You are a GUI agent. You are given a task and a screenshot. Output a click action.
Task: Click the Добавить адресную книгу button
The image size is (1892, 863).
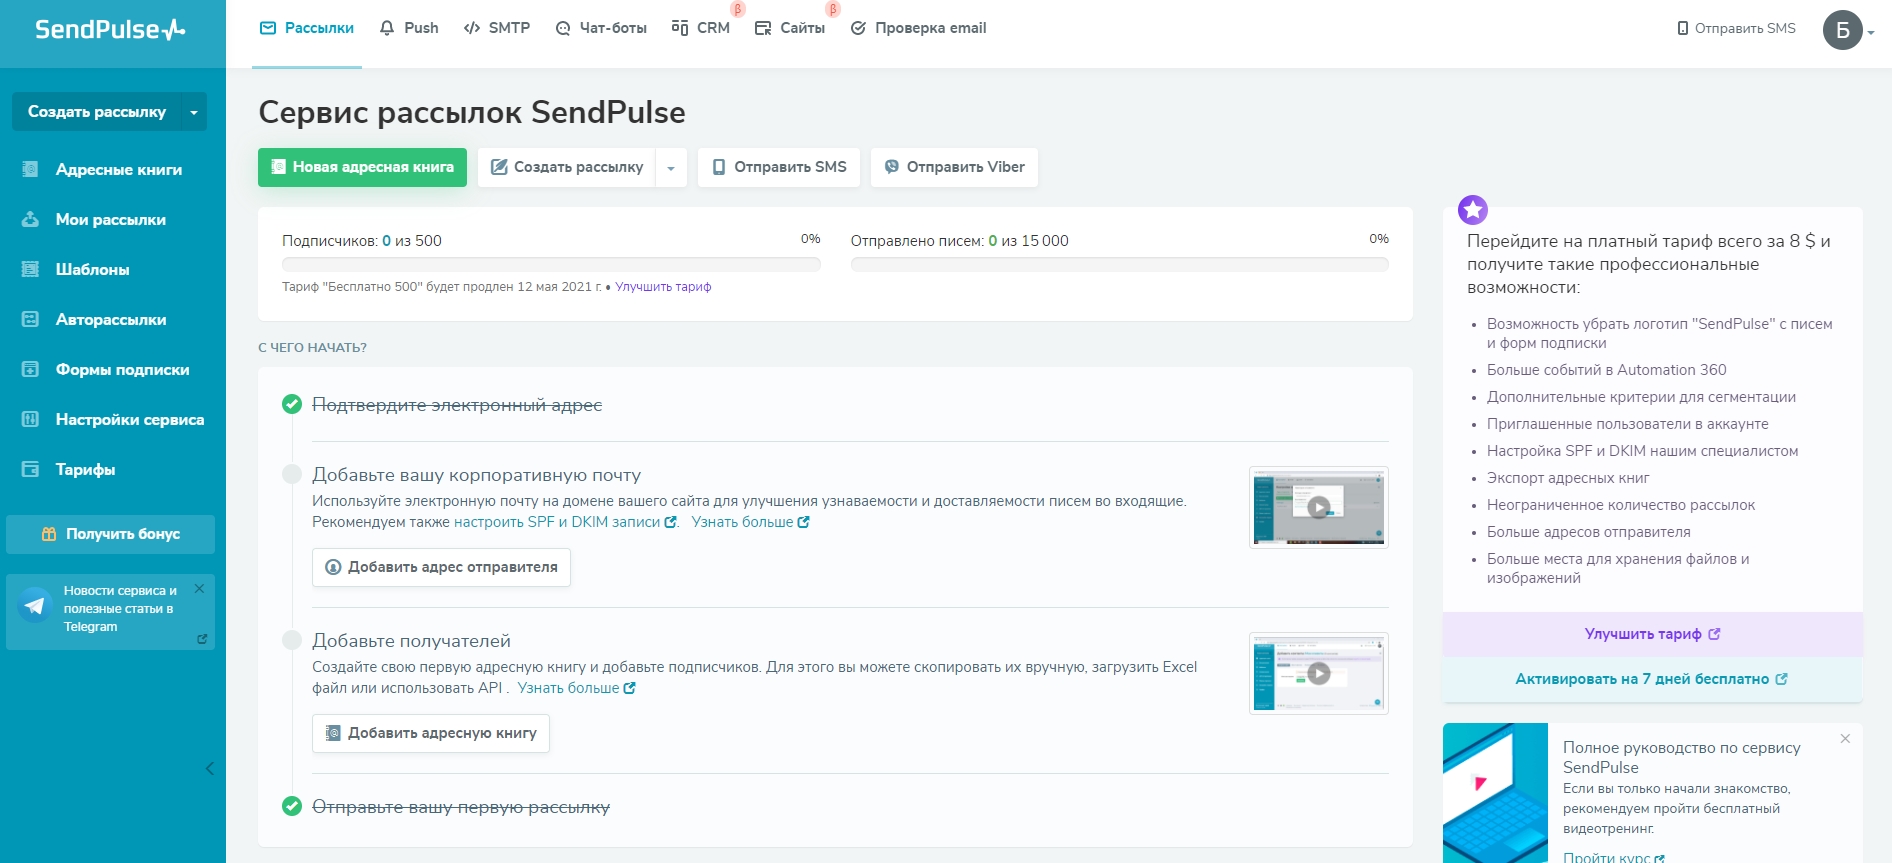click(x=431, y=733)
